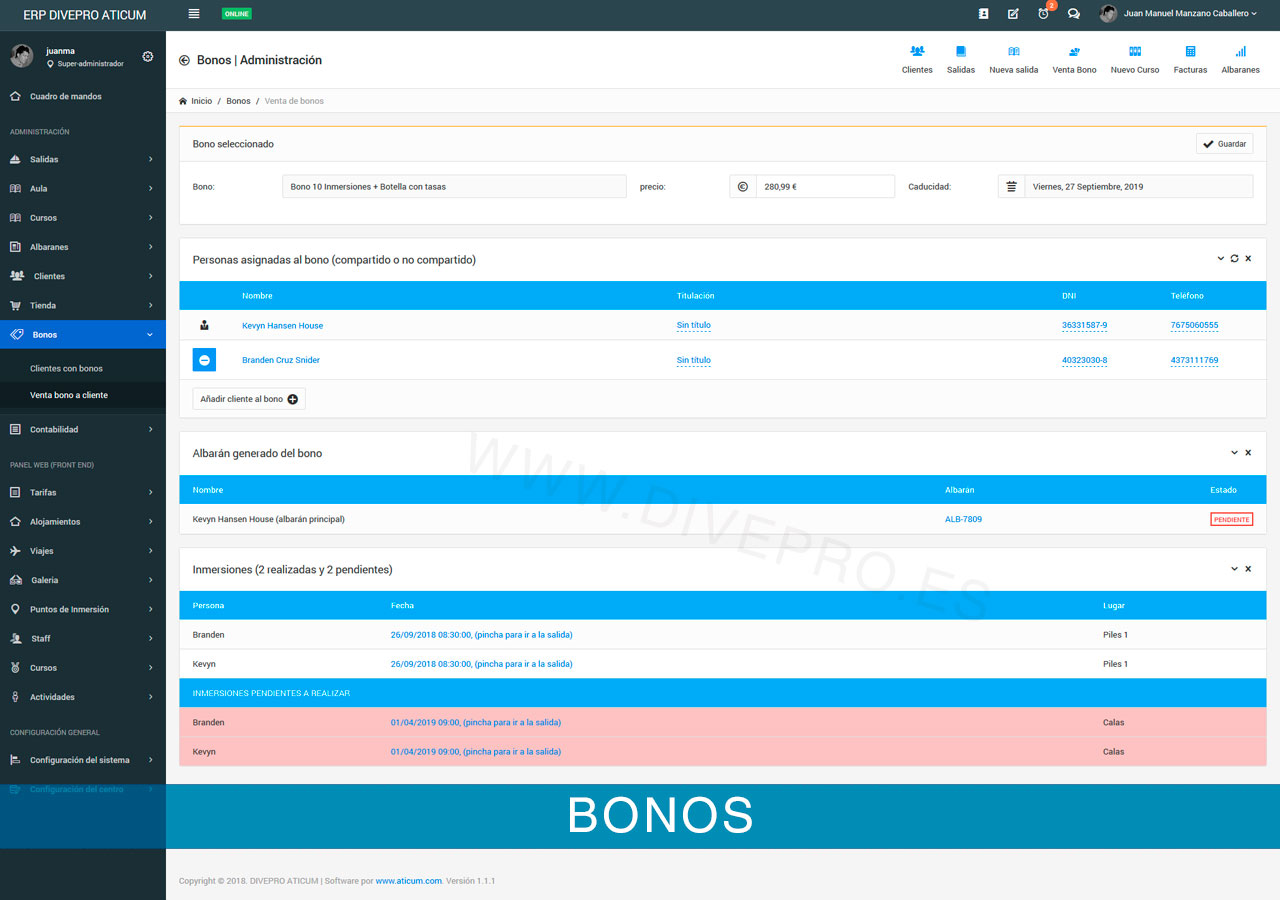Expand Salidas in the sidebar

tap(83, 159)
